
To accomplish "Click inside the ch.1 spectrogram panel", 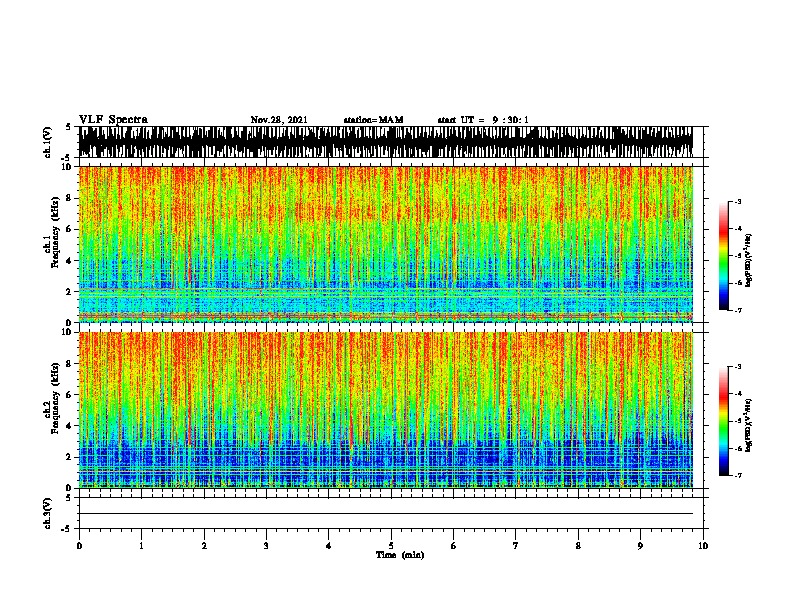I will tap(386, 244).
